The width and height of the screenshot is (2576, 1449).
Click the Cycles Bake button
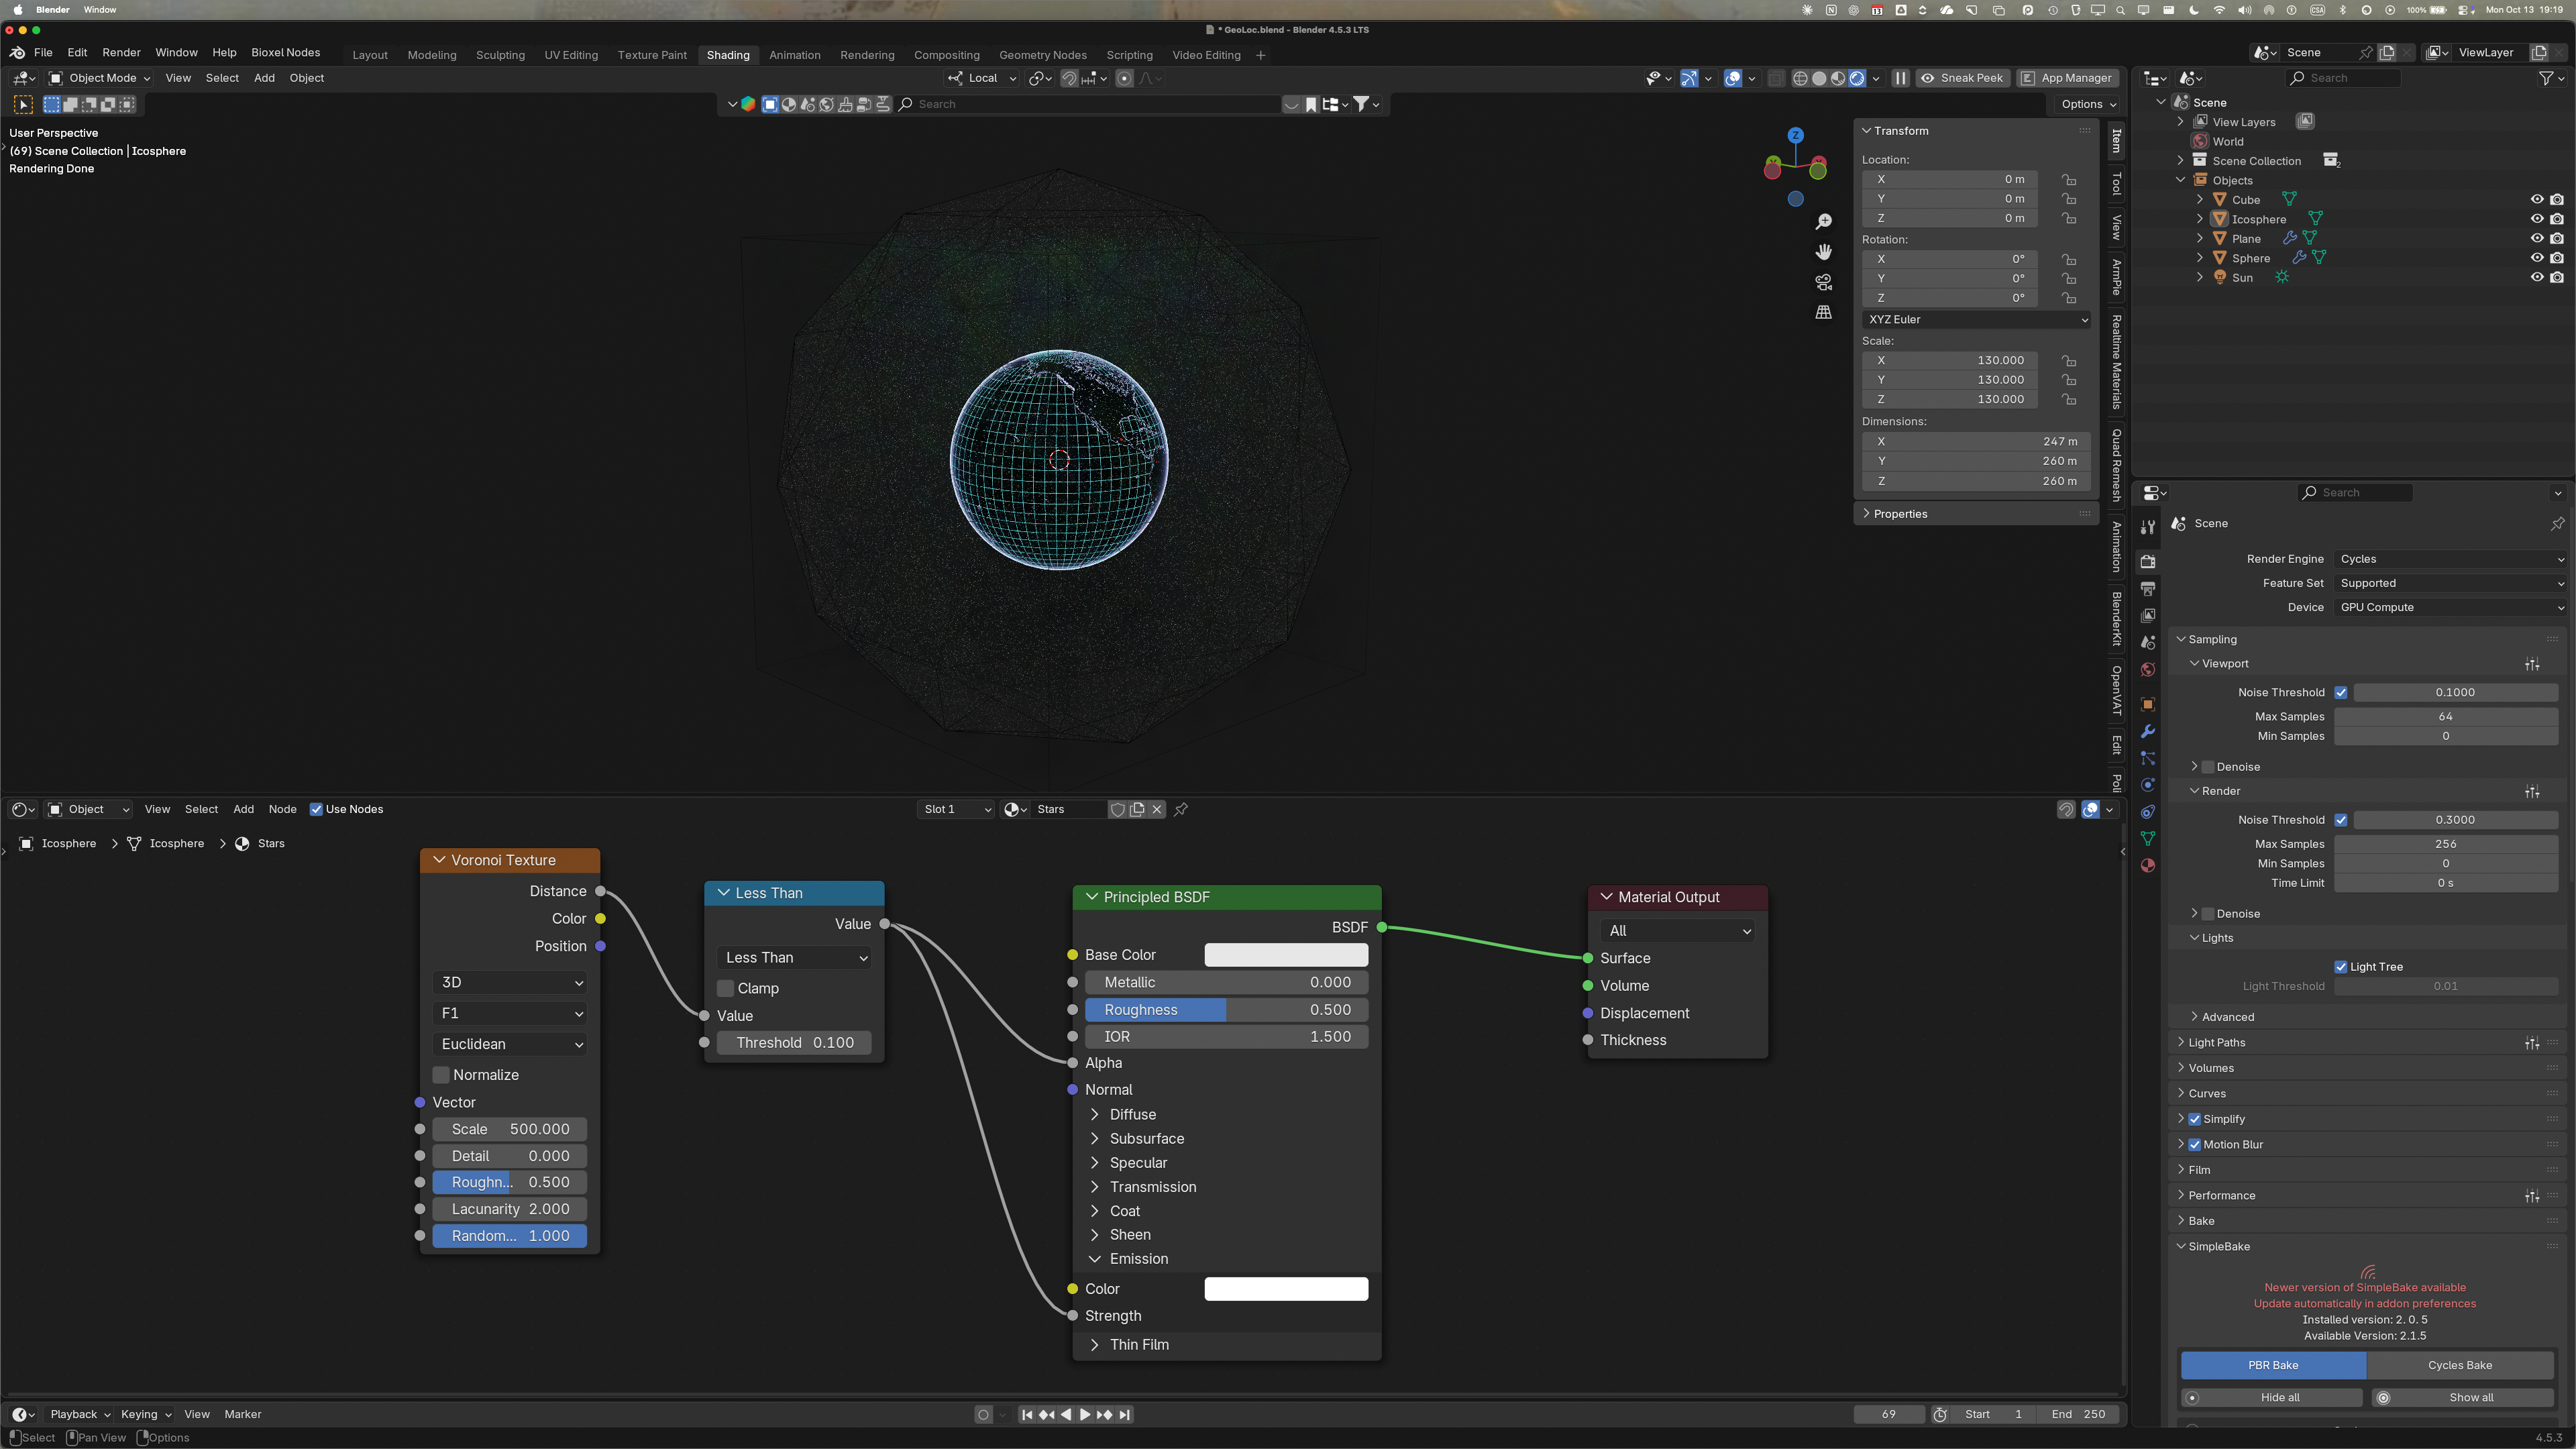(2459, 1365)
